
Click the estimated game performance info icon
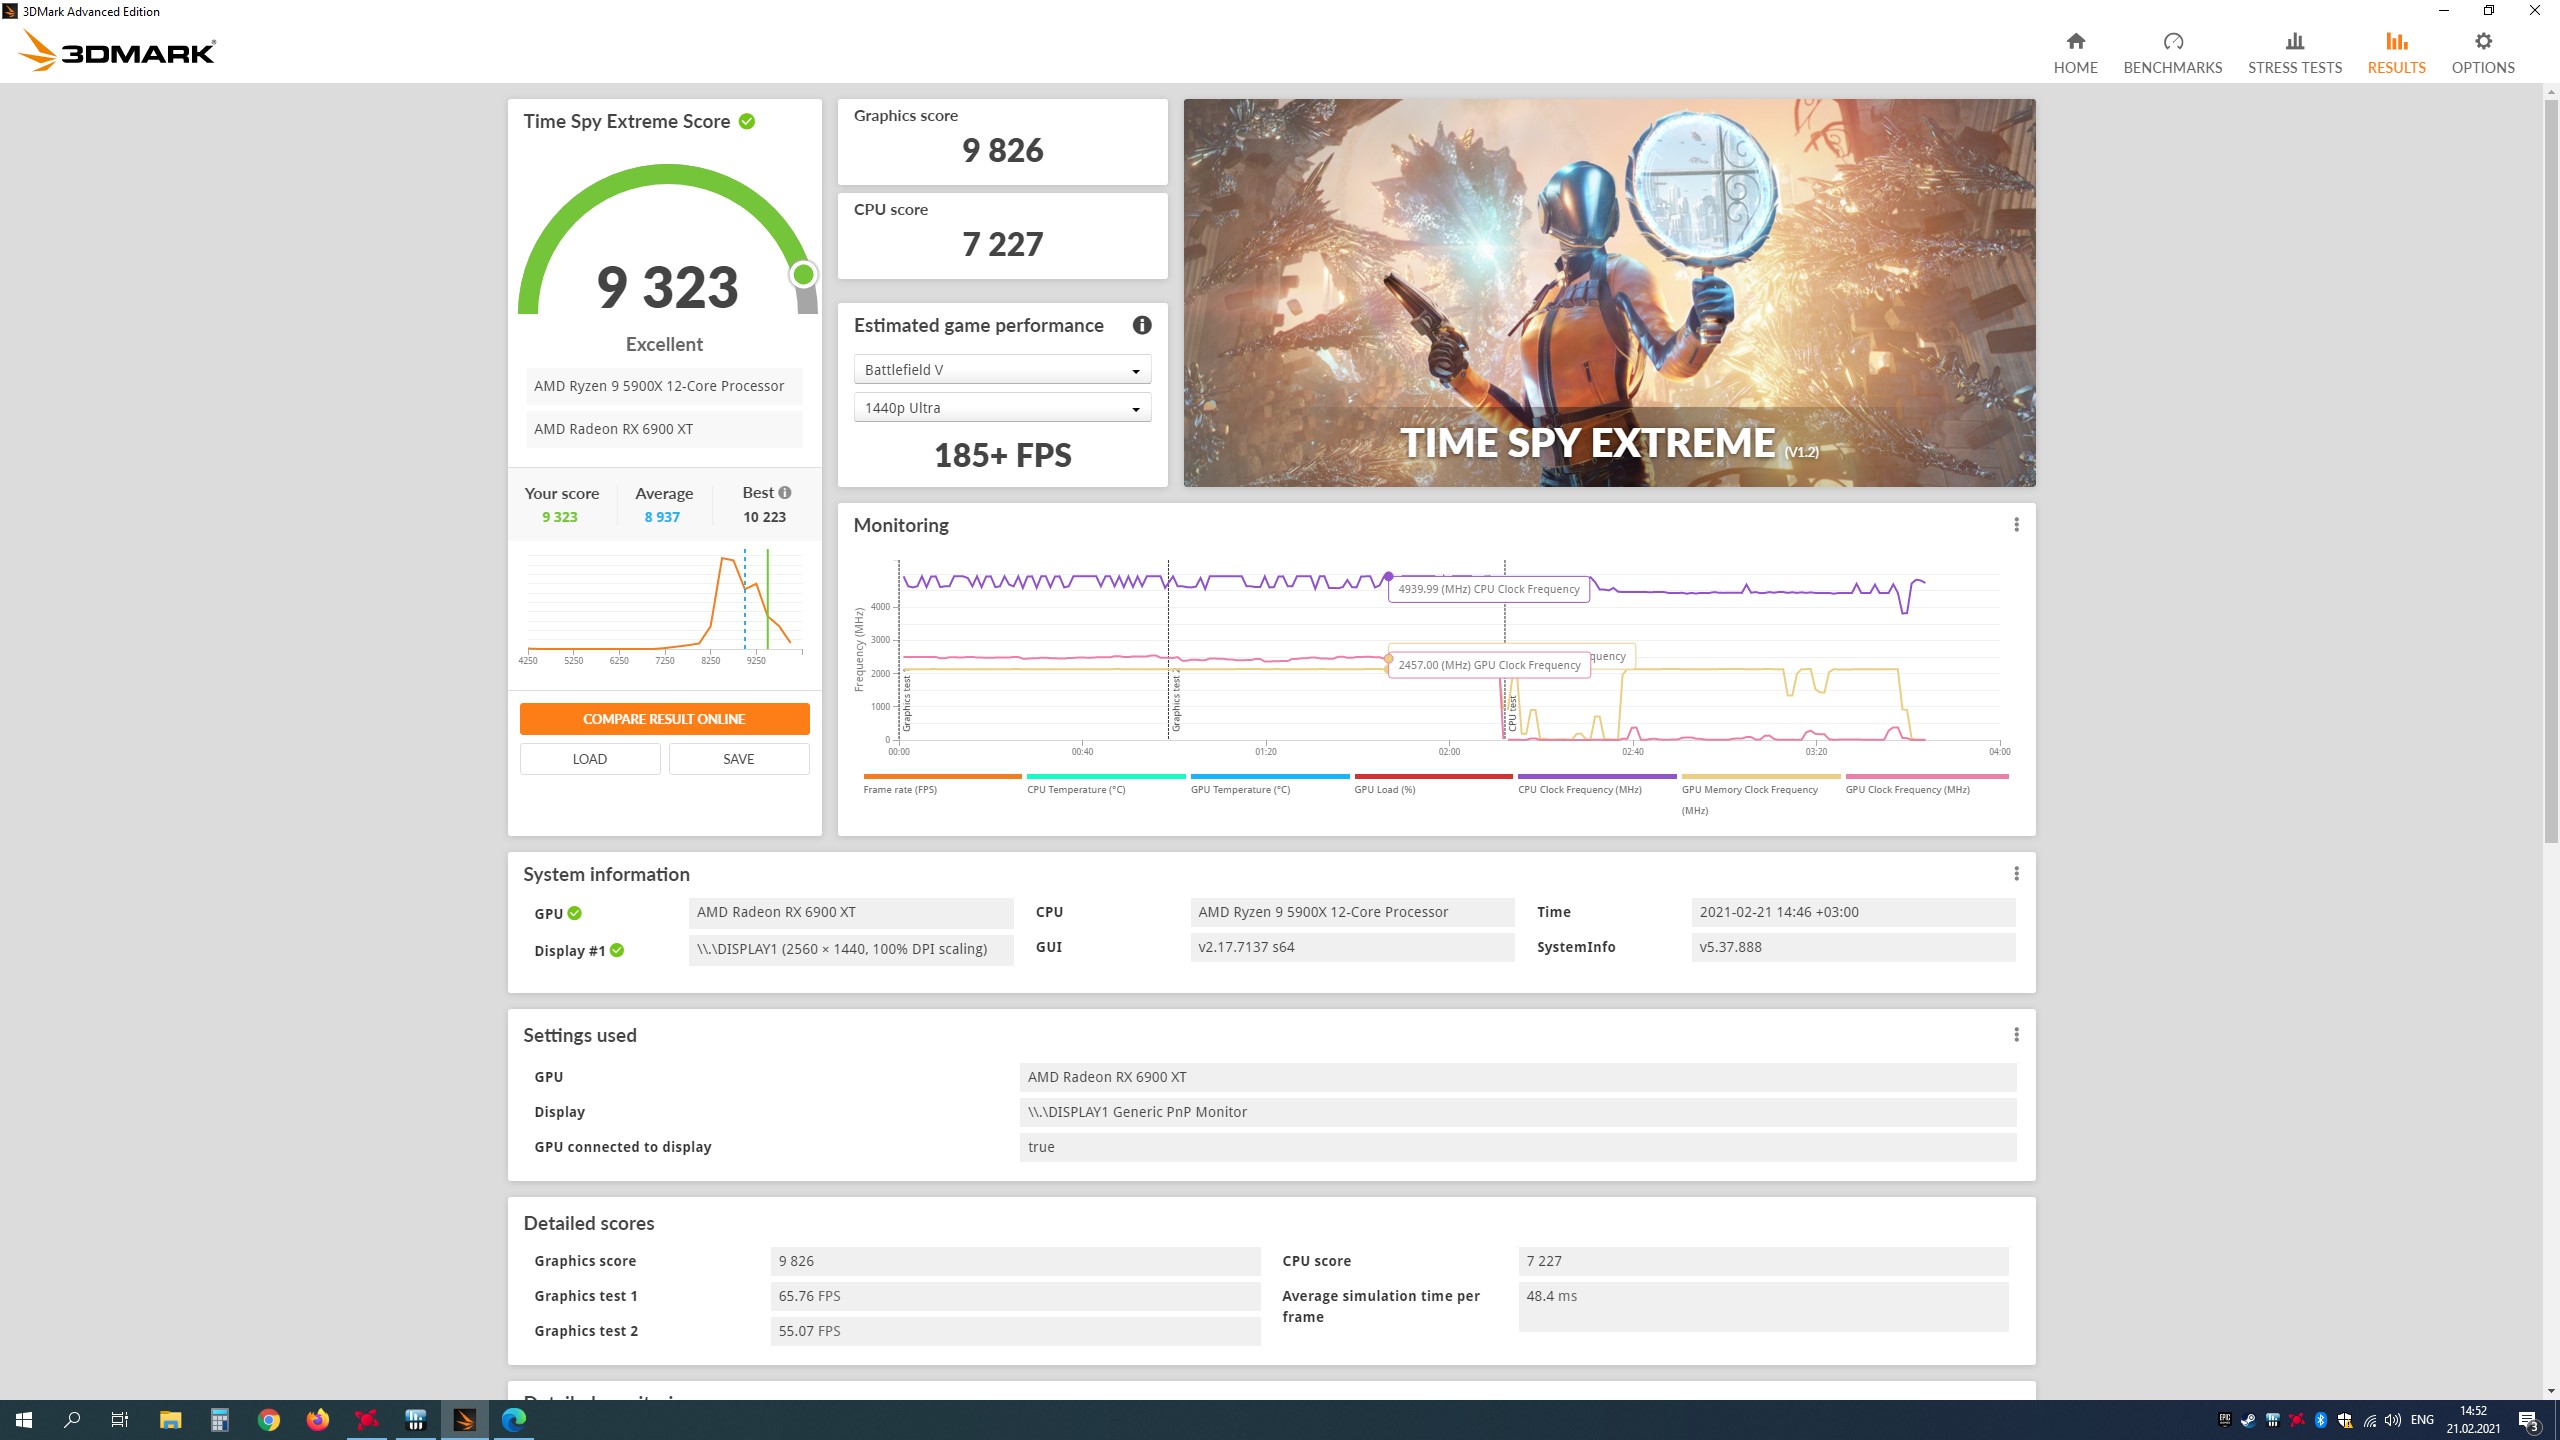(1142, 325)
